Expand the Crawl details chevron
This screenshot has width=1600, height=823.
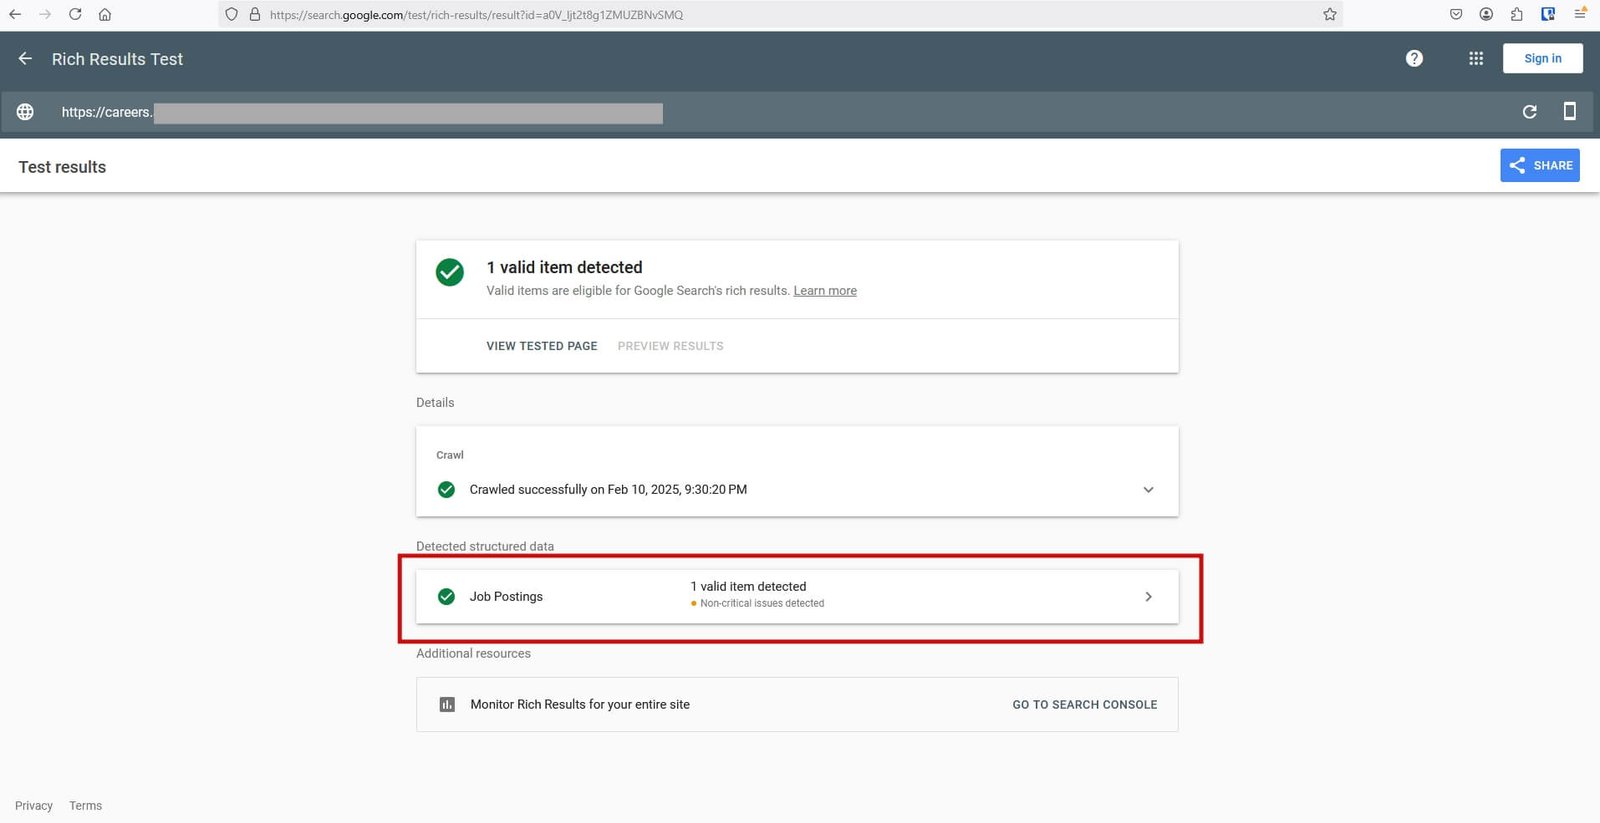click(1148, 490)
